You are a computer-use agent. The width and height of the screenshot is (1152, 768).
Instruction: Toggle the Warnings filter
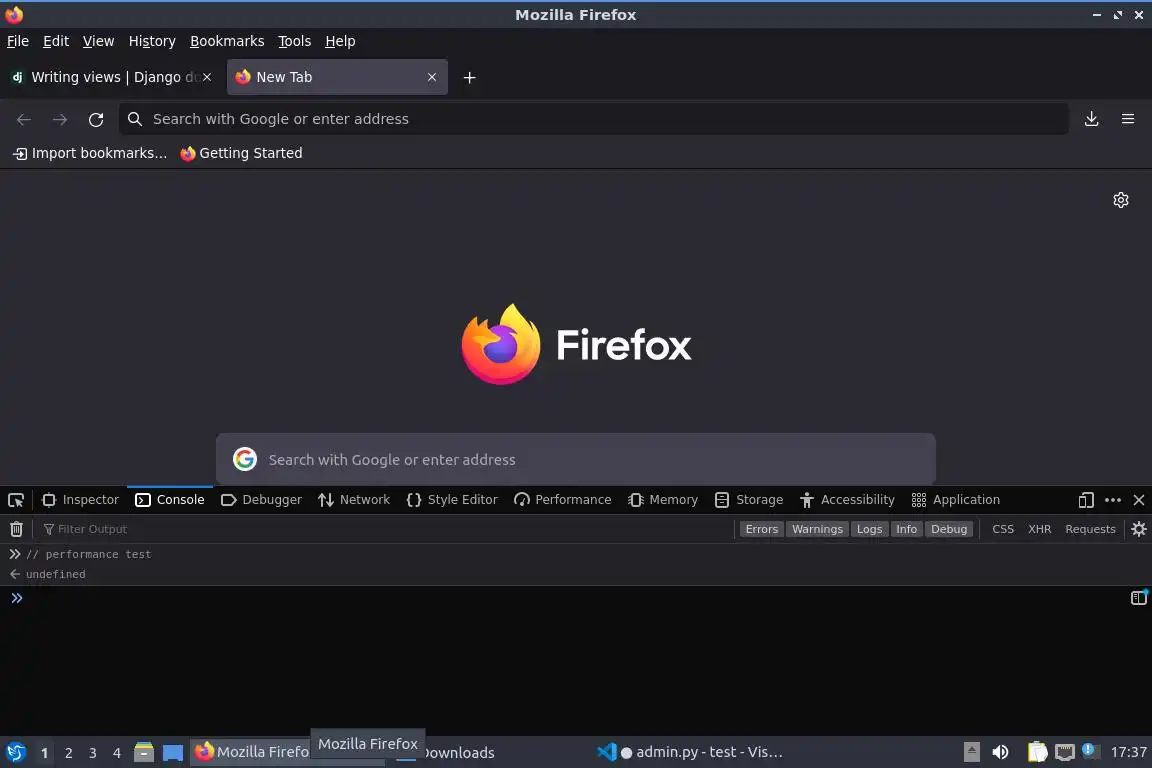pyautogui.click(x=817, y=529)
